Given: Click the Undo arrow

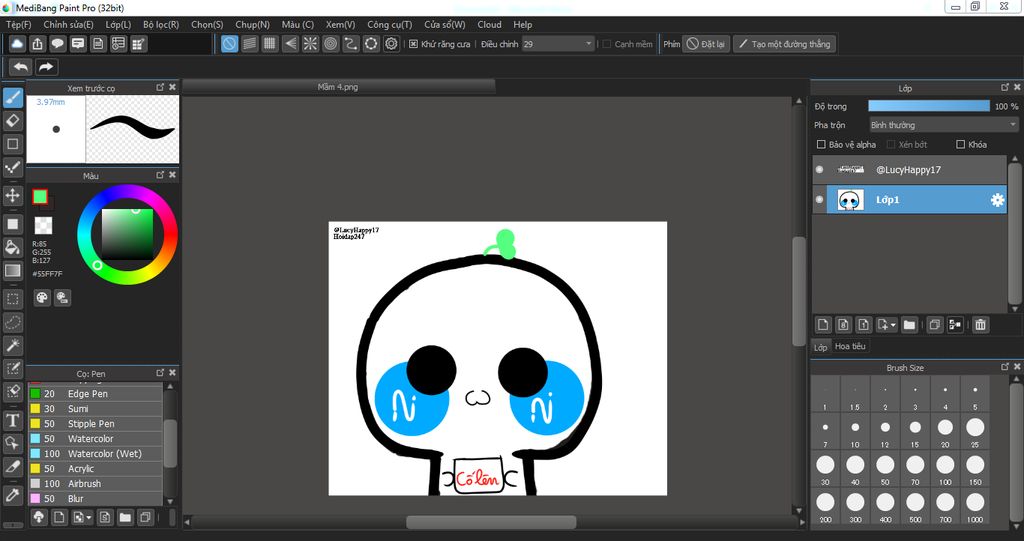Looking at the screenshot, I should point(21,67).
